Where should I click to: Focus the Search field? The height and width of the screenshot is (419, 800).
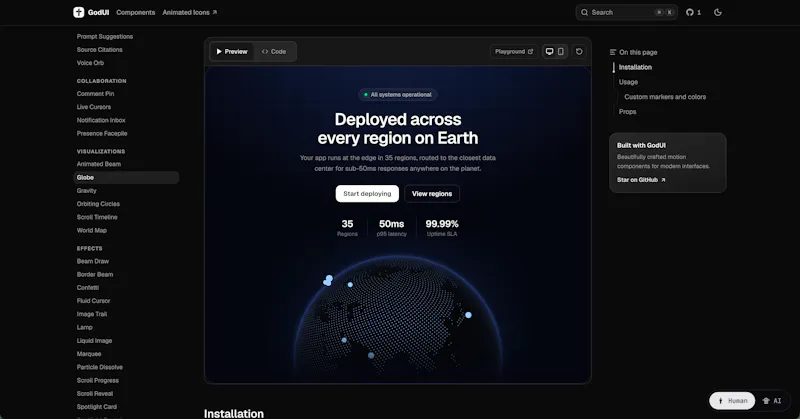tap(627, 12)
